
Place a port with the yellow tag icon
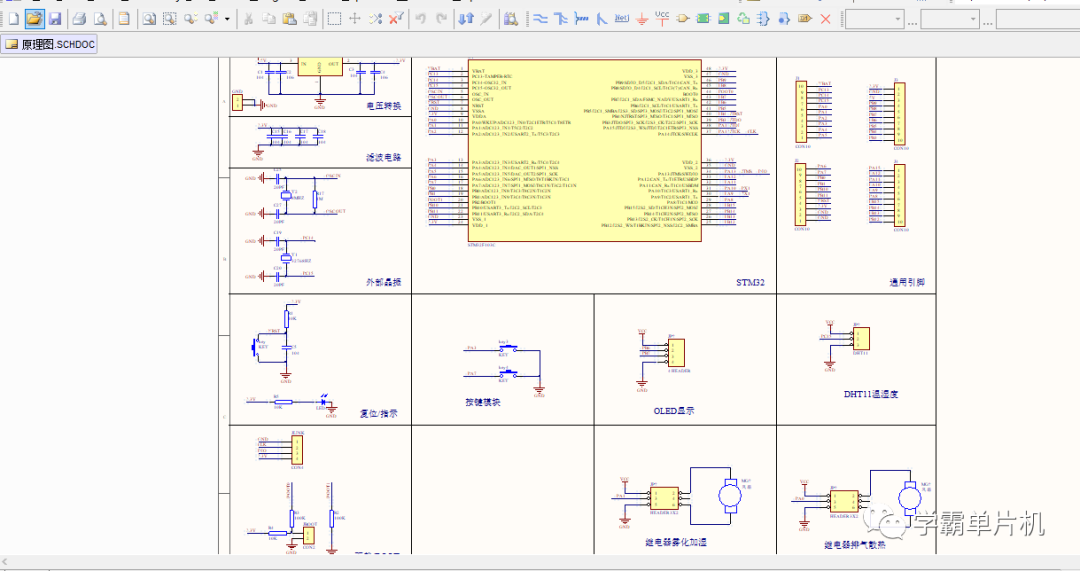tap(804, 19)
